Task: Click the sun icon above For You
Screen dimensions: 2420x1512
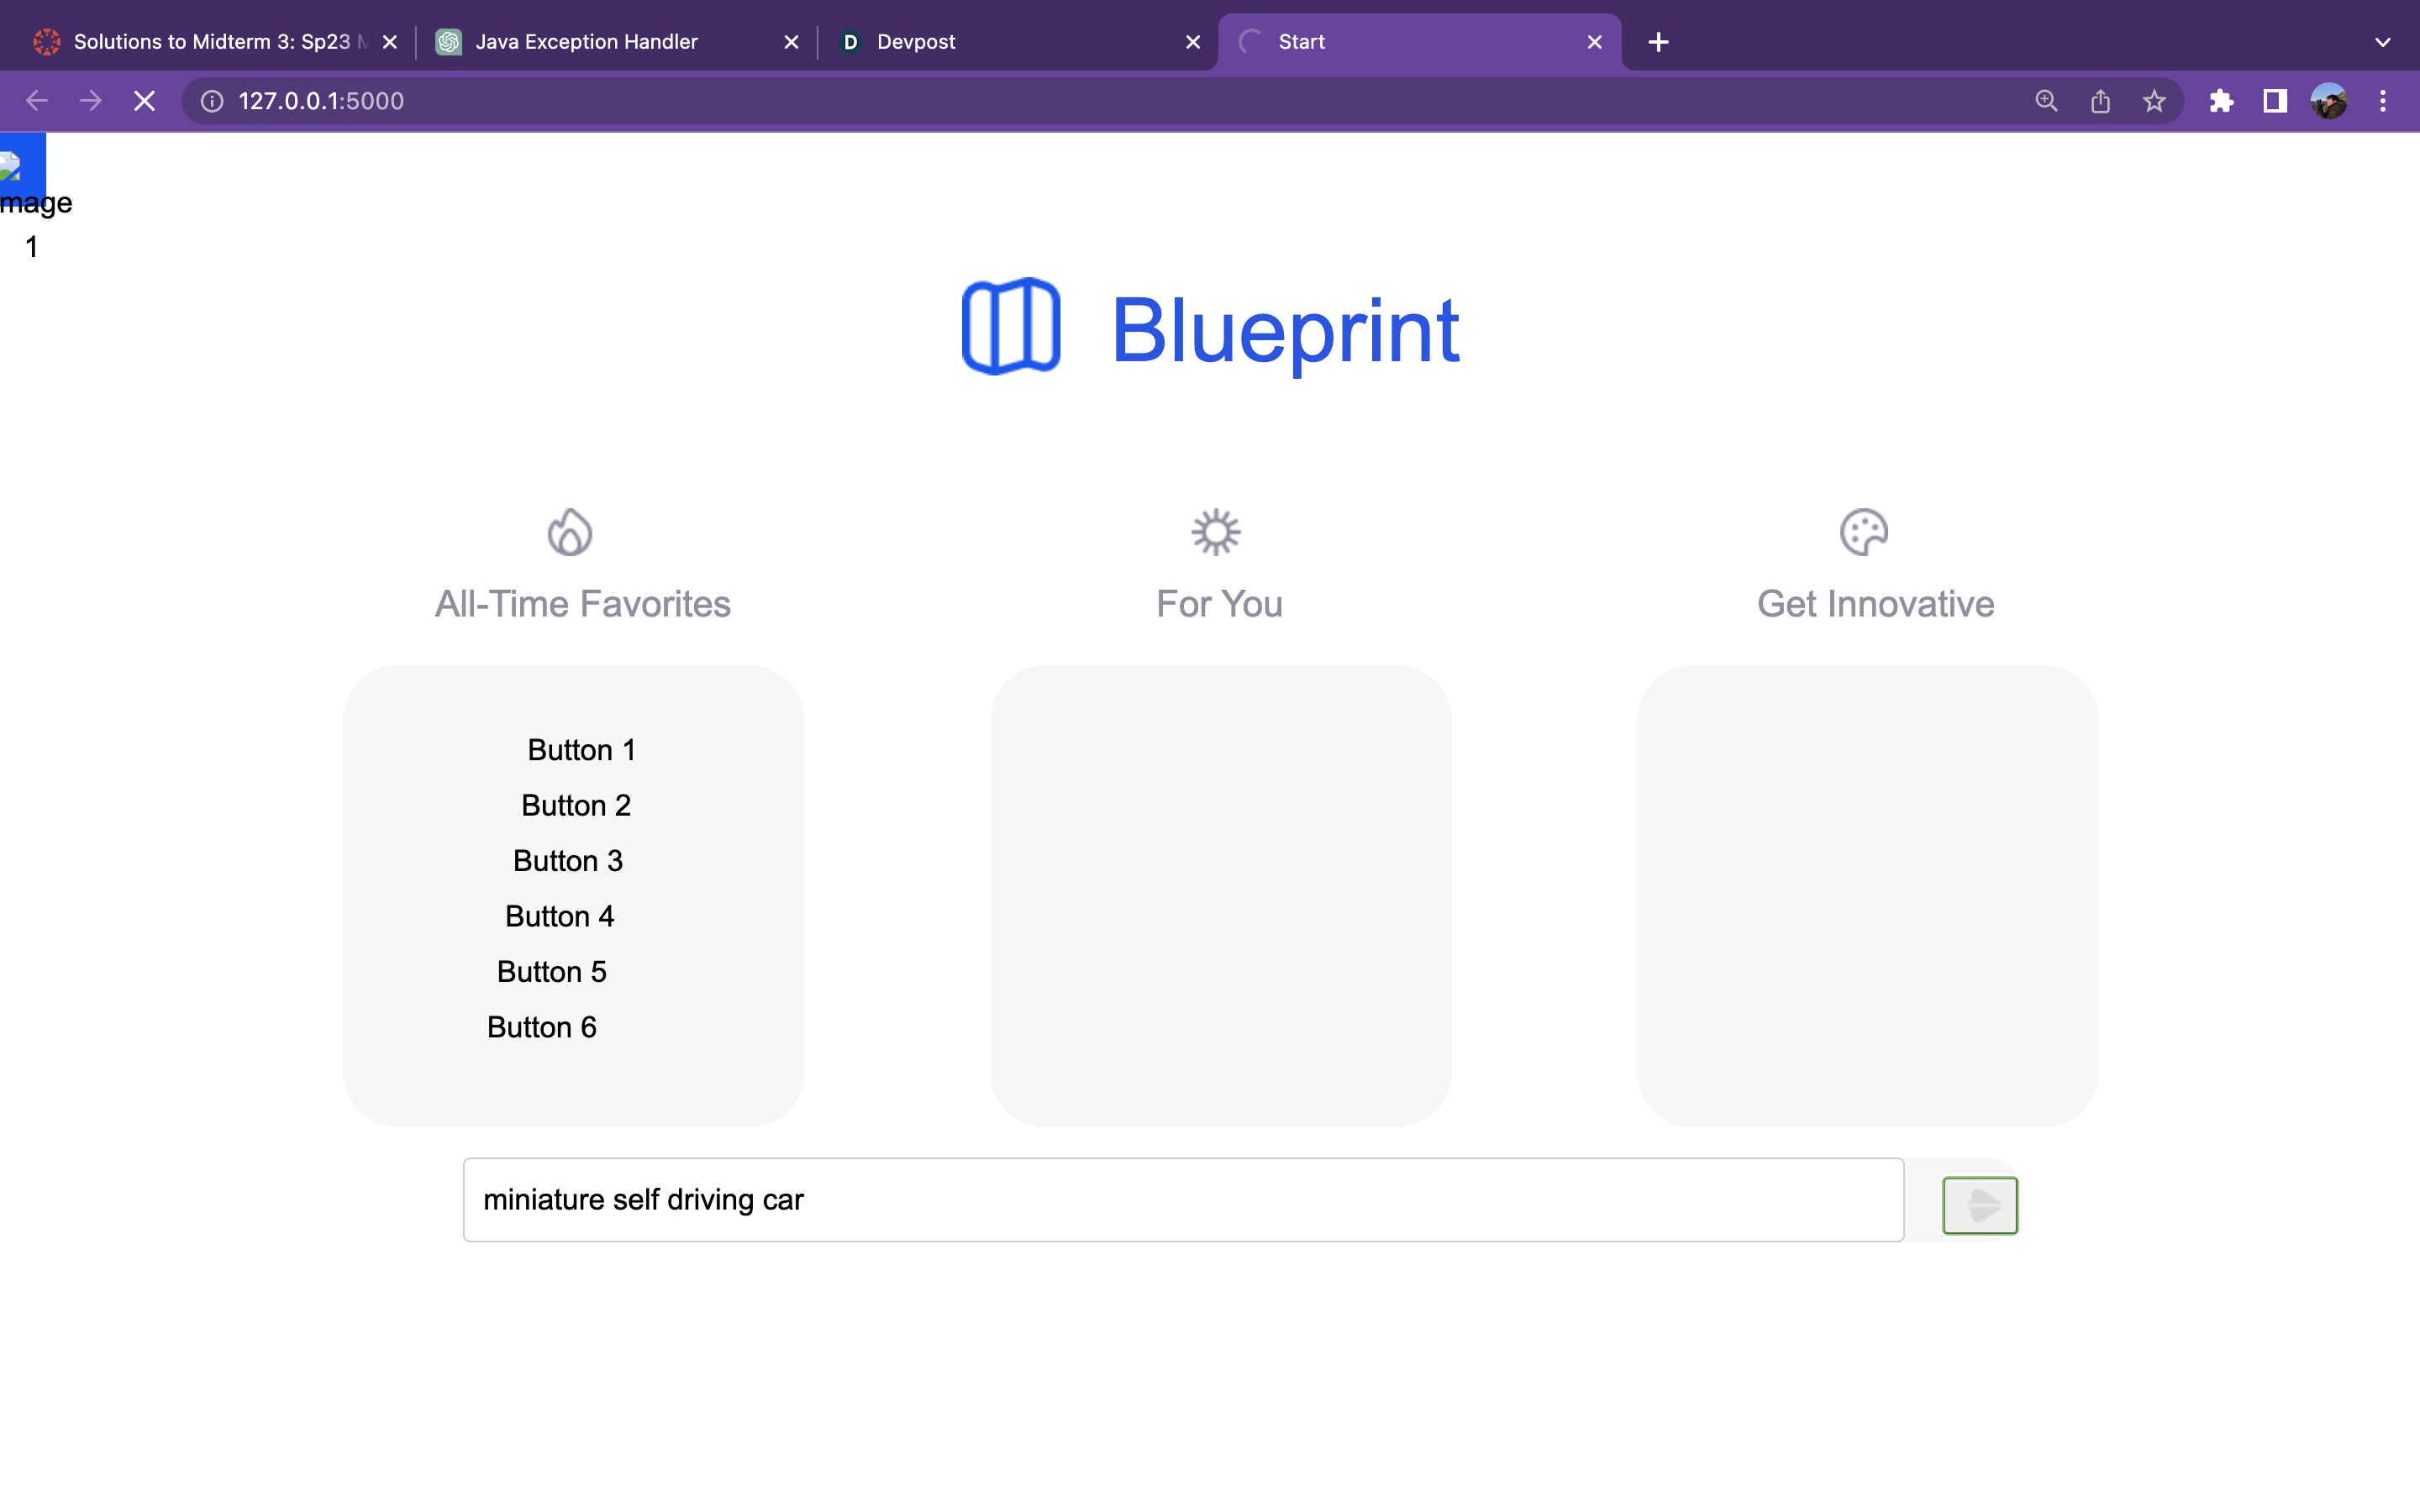Action: (1216, 532)
